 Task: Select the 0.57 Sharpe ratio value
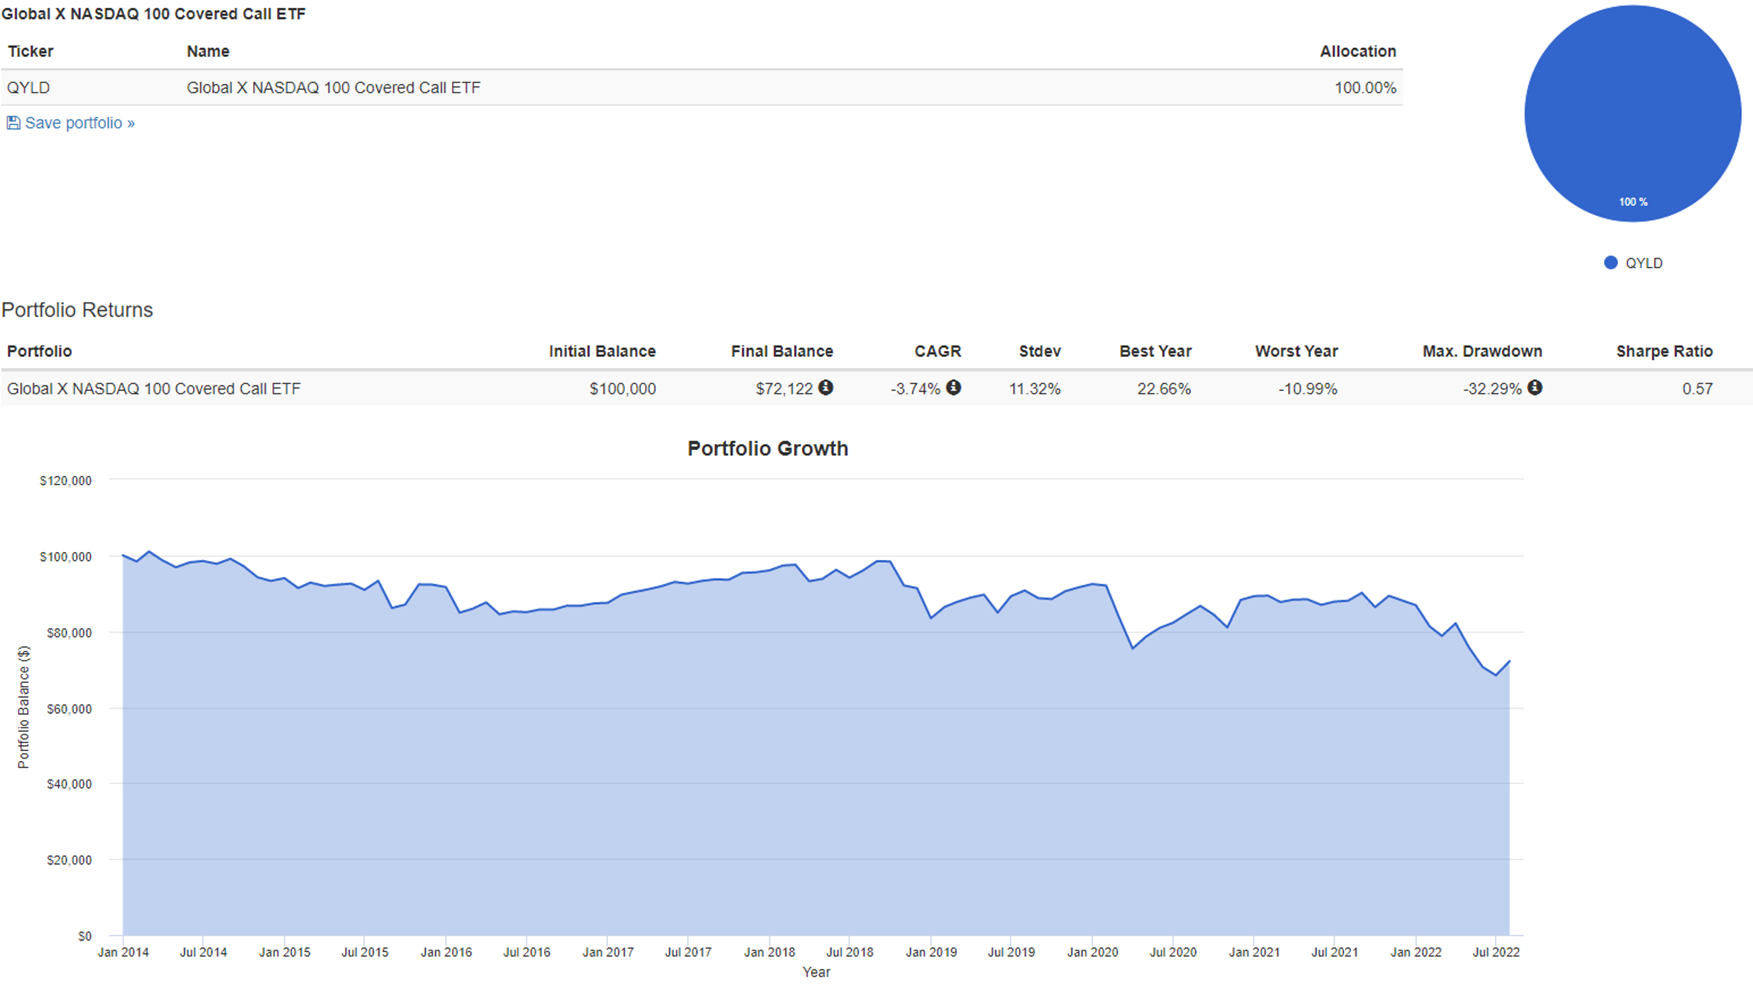[x=1697, y=389]
